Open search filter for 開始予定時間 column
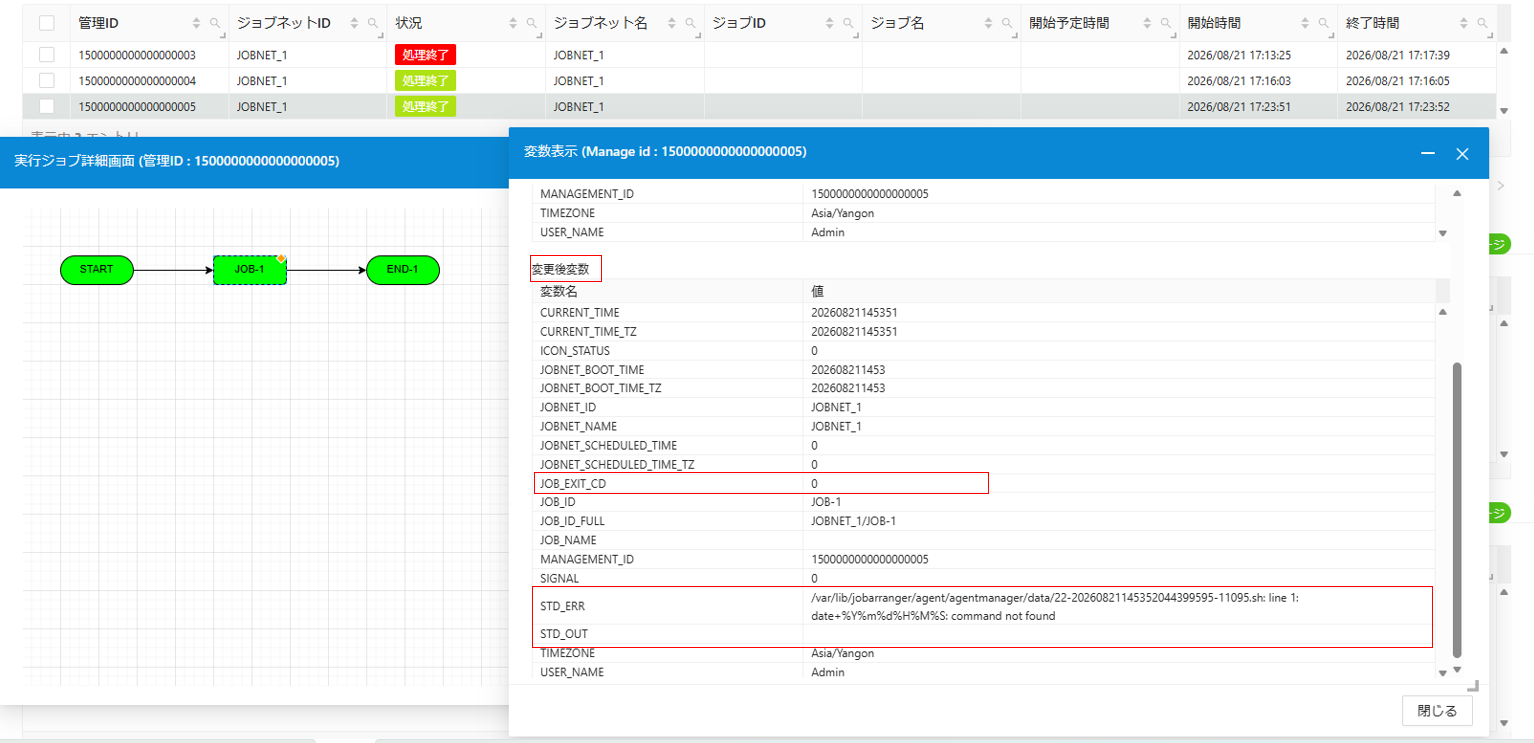Viewport: 1534px width, 743px height. tap(1164, 23)
